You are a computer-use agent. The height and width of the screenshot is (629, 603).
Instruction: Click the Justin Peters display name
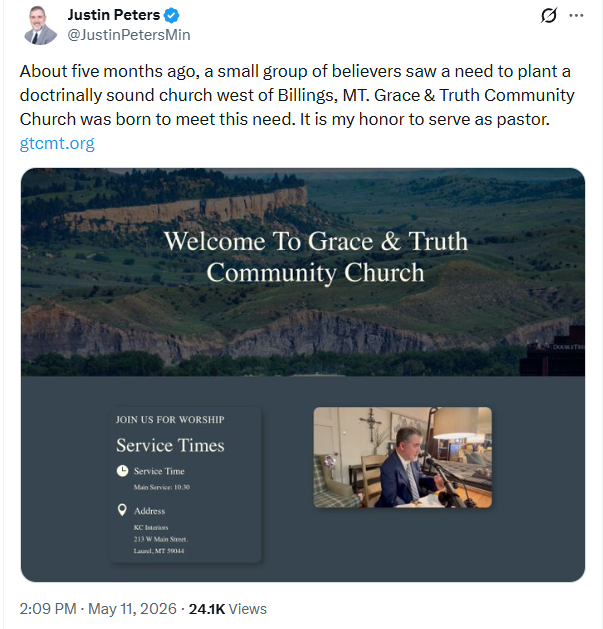click(114, 15)
